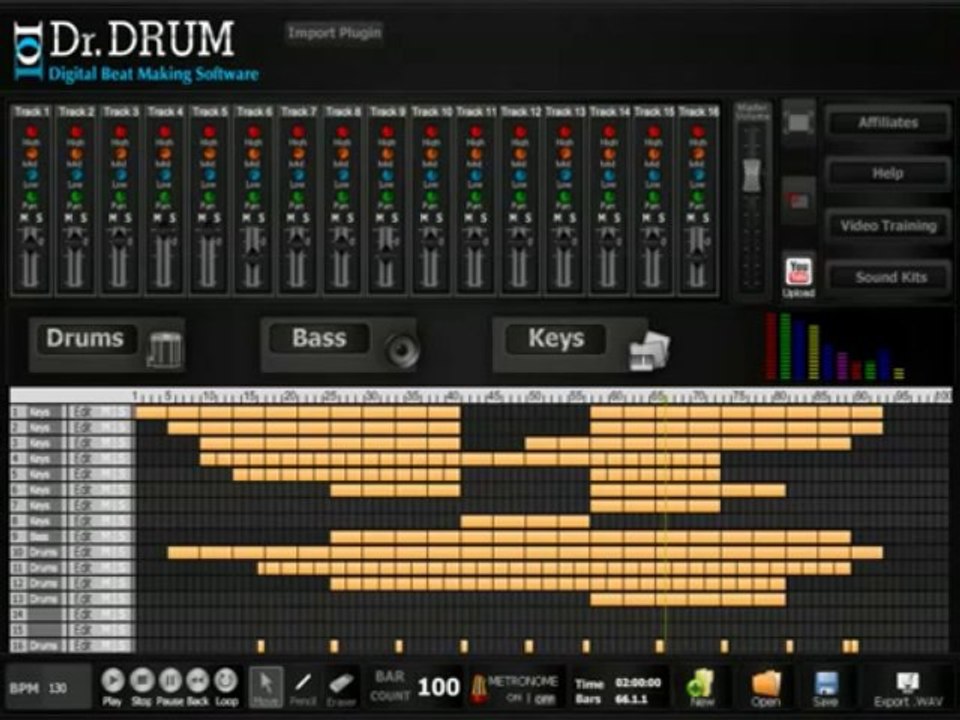The height and width of the screenshot is (720, 960).
Task: Open the Help button
Action: click(x=888, y=174)
